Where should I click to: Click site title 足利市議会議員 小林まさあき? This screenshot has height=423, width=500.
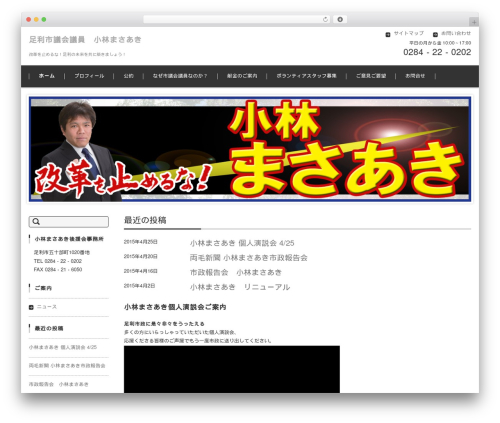(x=85, y=40)
